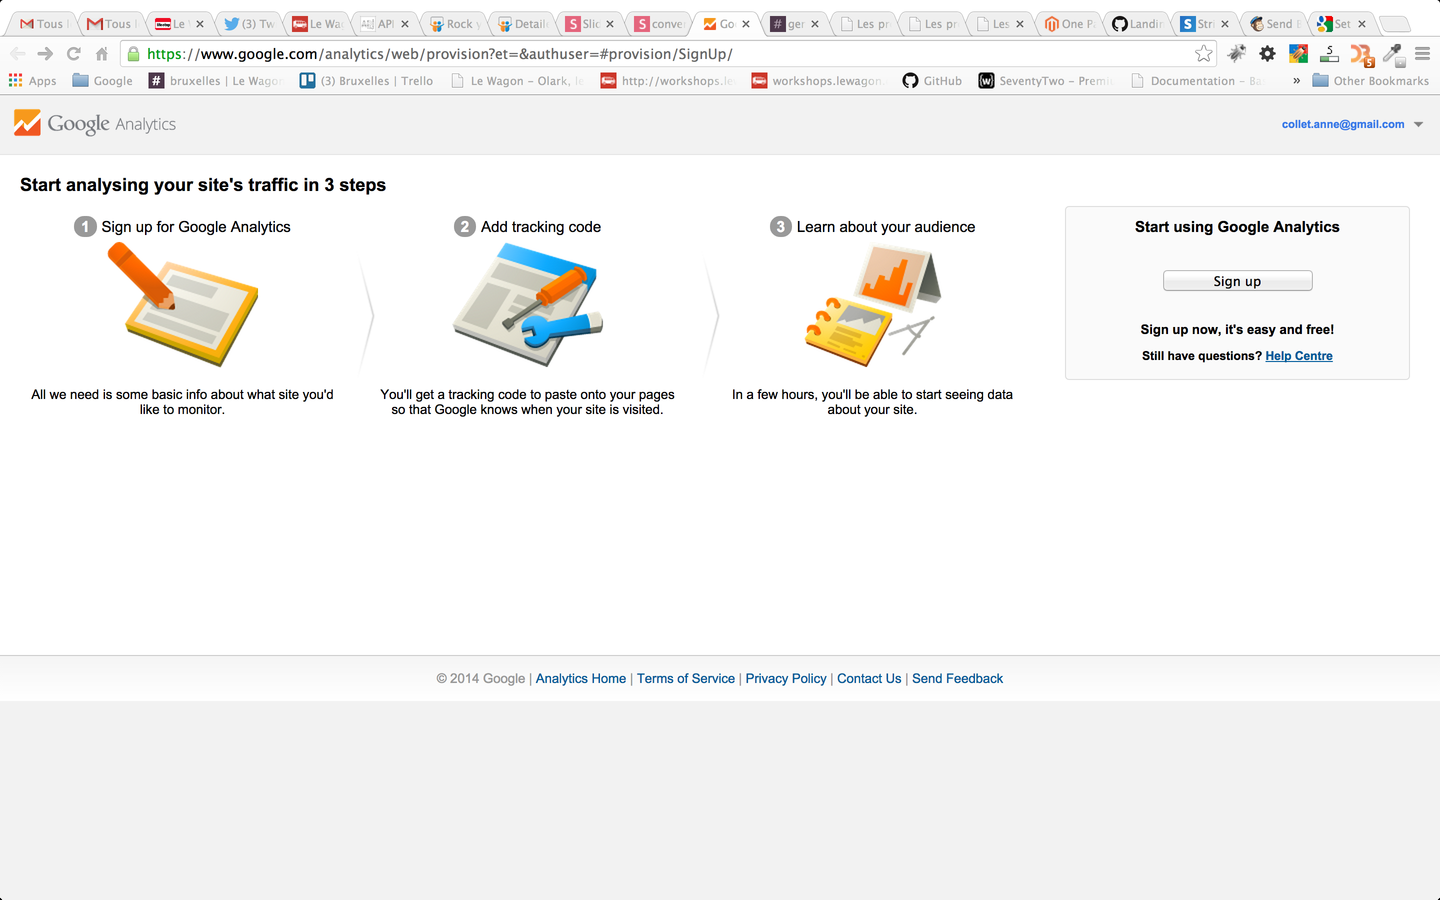Click 'Start using Google Analytics' heading

(1237, 227)
